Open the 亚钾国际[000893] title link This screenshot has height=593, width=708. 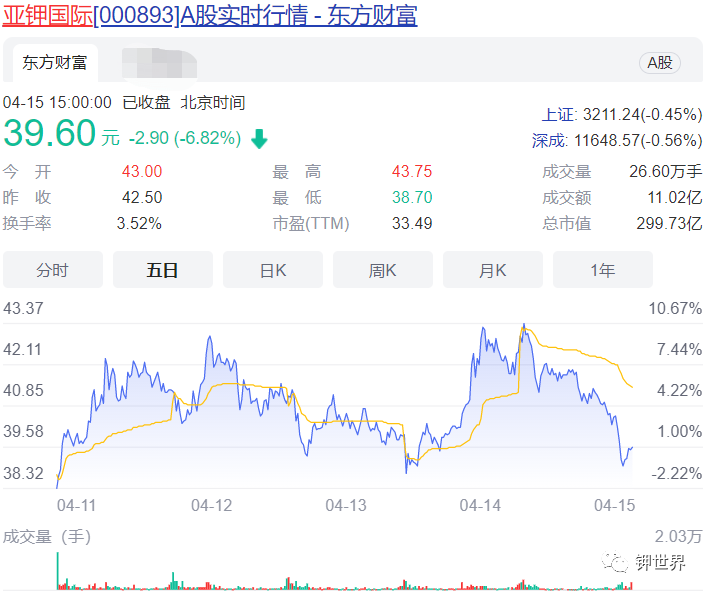pyautogui.click(x=210, y=15)
